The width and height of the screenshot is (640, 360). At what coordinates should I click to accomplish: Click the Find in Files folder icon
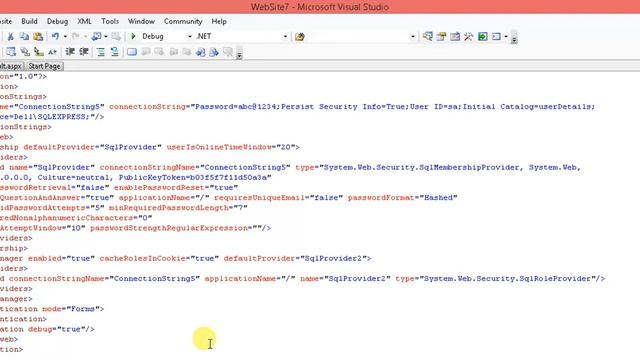pos(300,37)
